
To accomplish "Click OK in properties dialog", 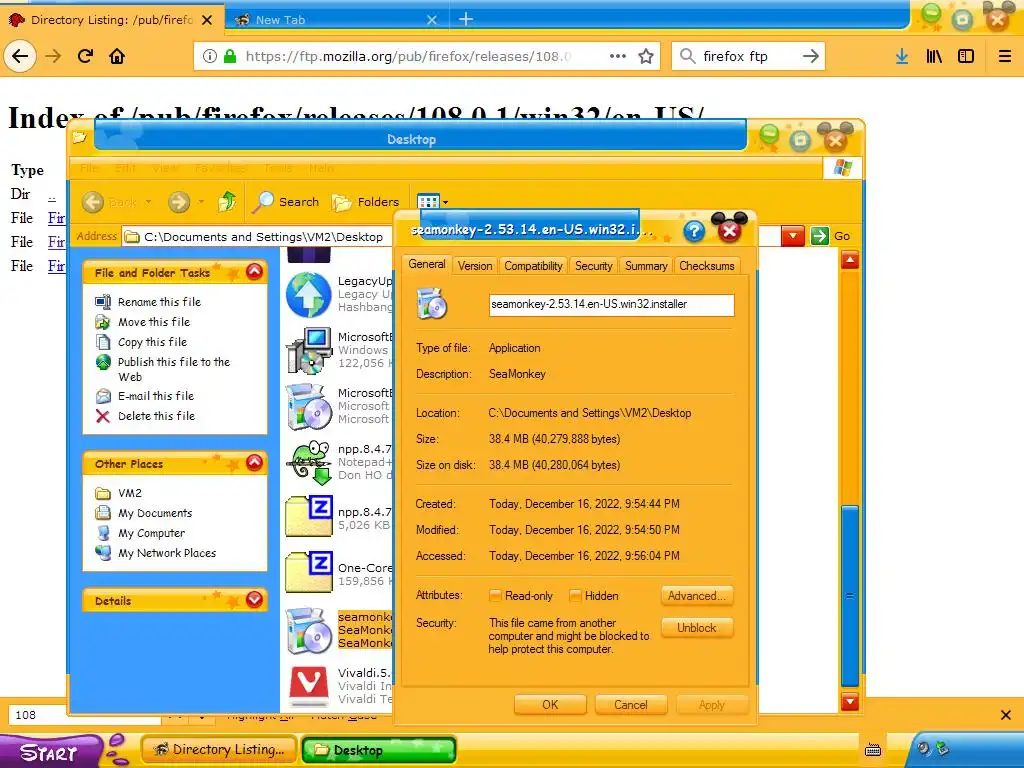I will point(550,705).
